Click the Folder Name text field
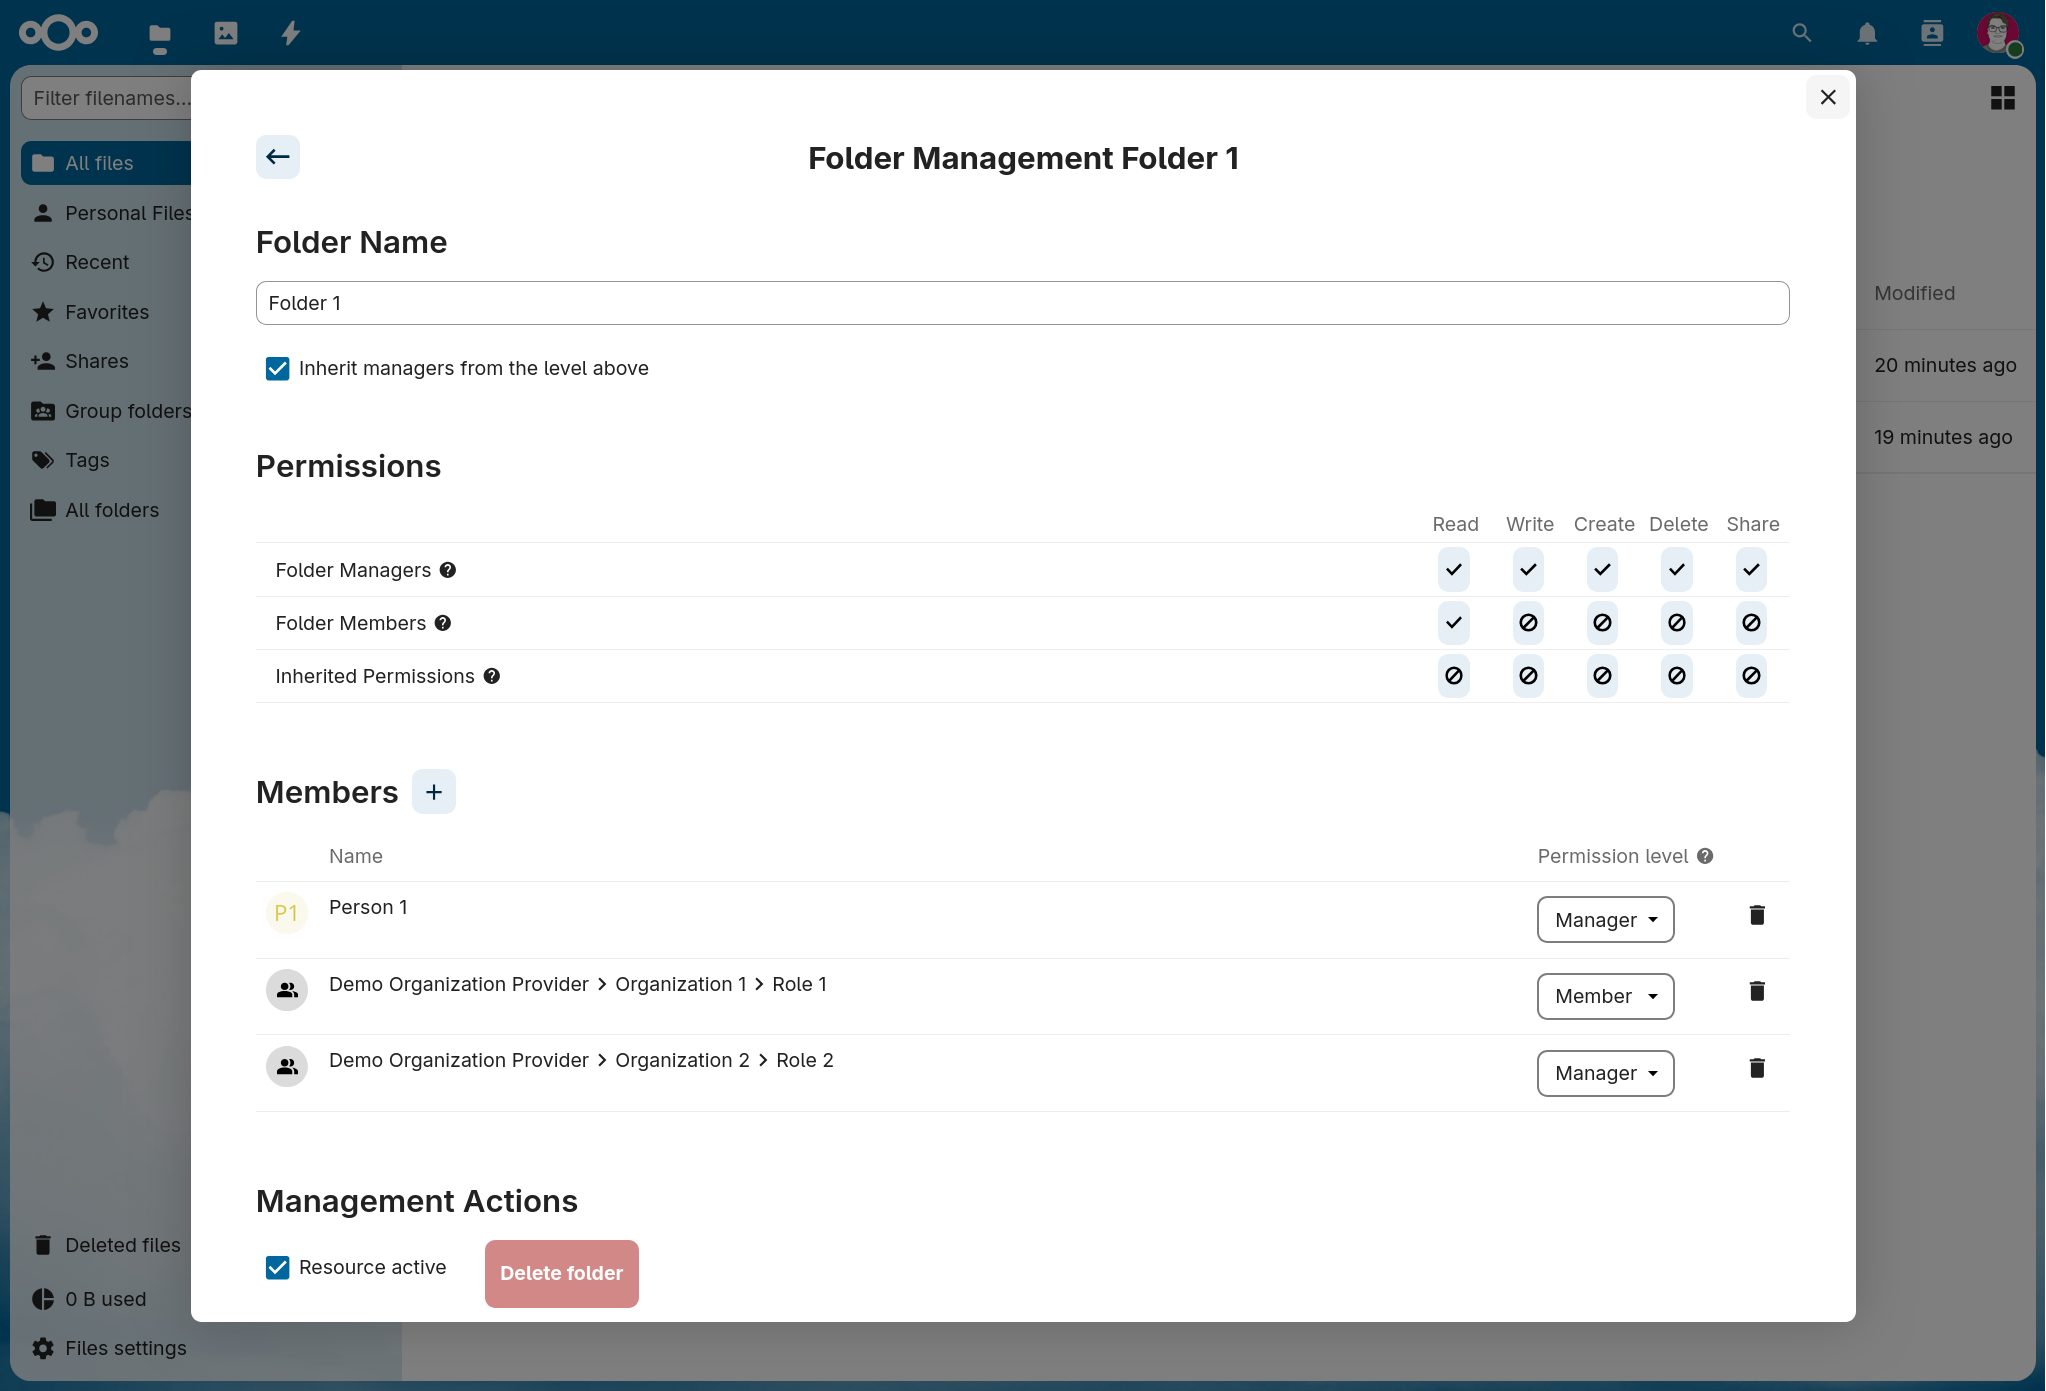 [1021, 303]
